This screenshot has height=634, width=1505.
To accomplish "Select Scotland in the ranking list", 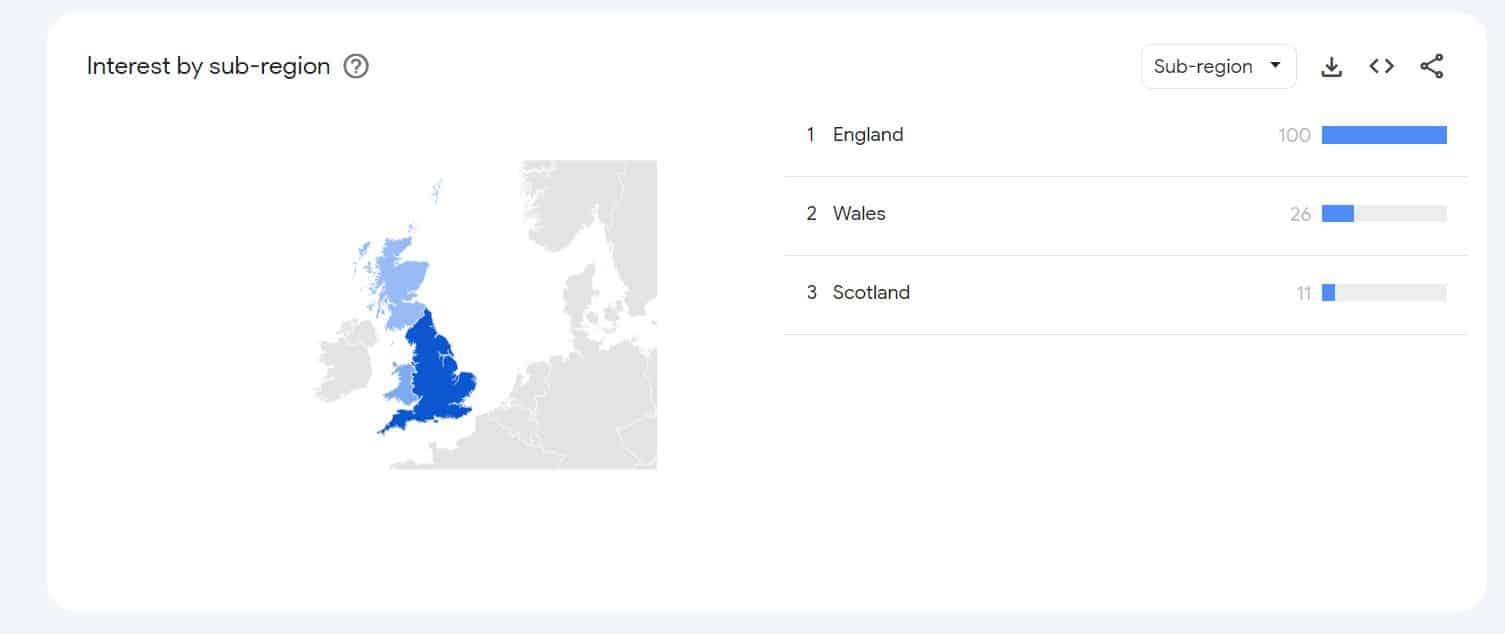I will (871, 293).
